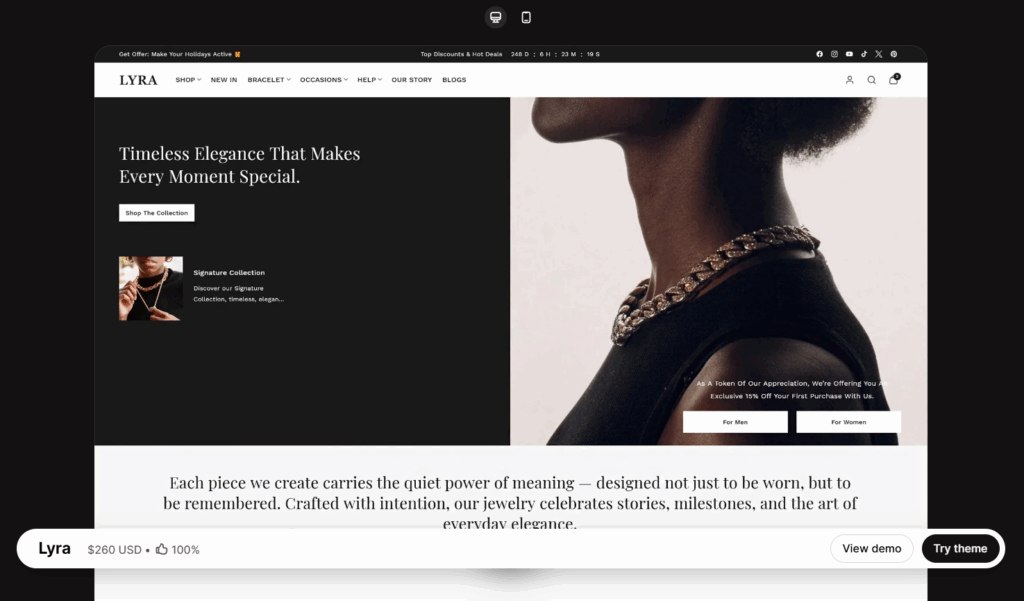Screen dimensions: 1024x601
Task: Open the Instagram social icon
Action: [x=835, y=54]
